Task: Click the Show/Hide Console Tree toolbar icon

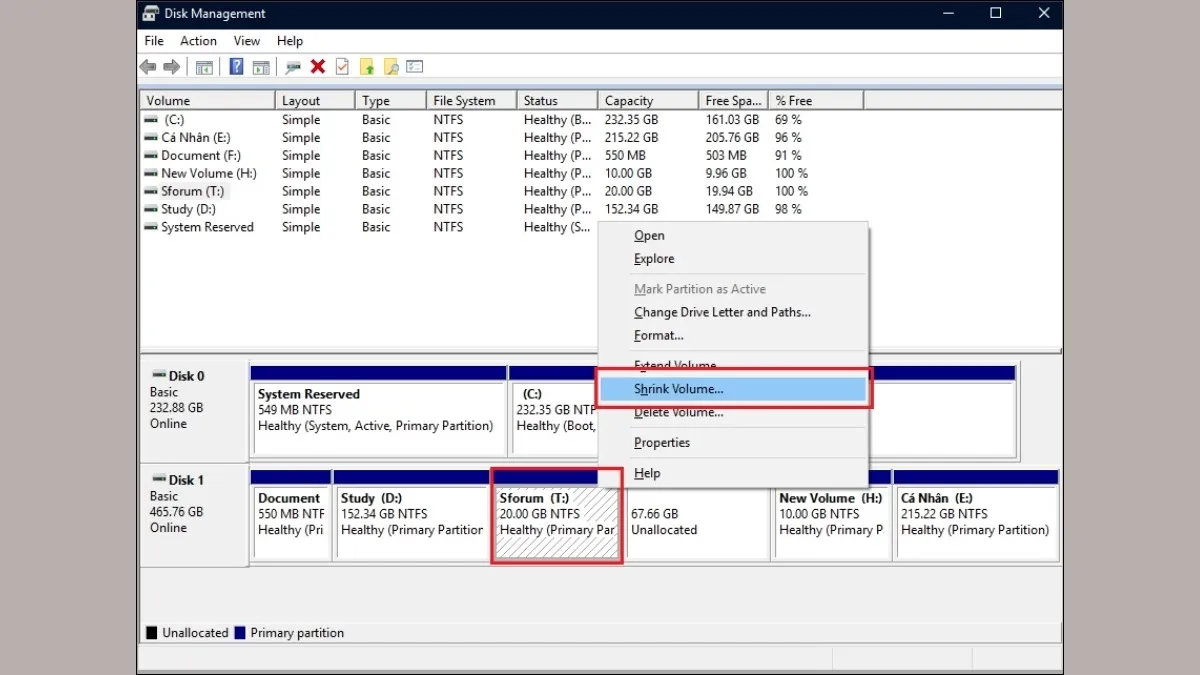Action: tap(204, 66)
